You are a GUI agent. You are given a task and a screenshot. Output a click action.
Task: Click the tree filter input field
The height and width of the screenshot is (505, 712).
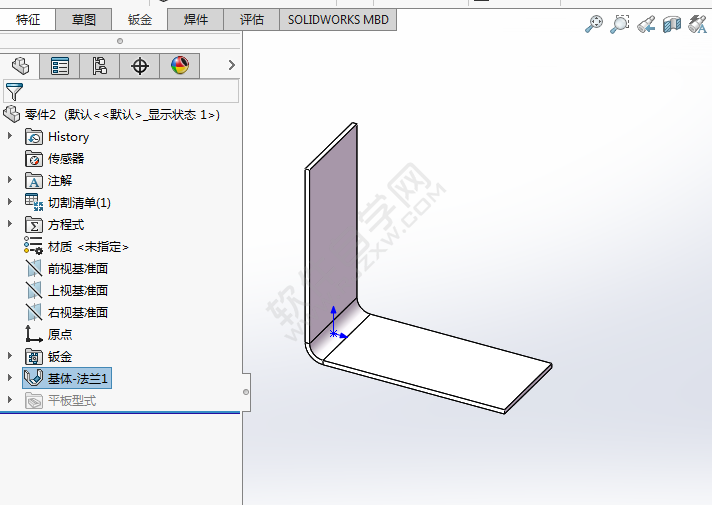click(121, 91)
